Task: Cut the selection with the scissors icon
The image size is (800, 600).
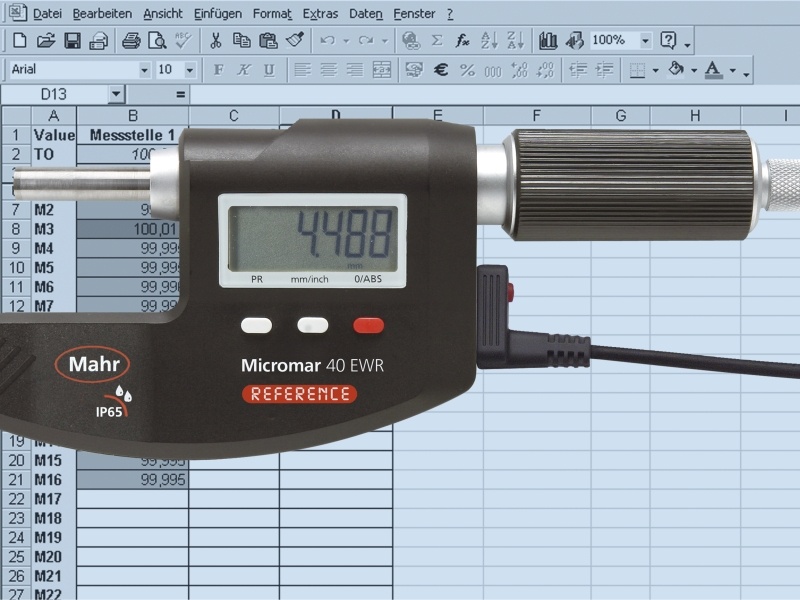Action: coord(215,40)
